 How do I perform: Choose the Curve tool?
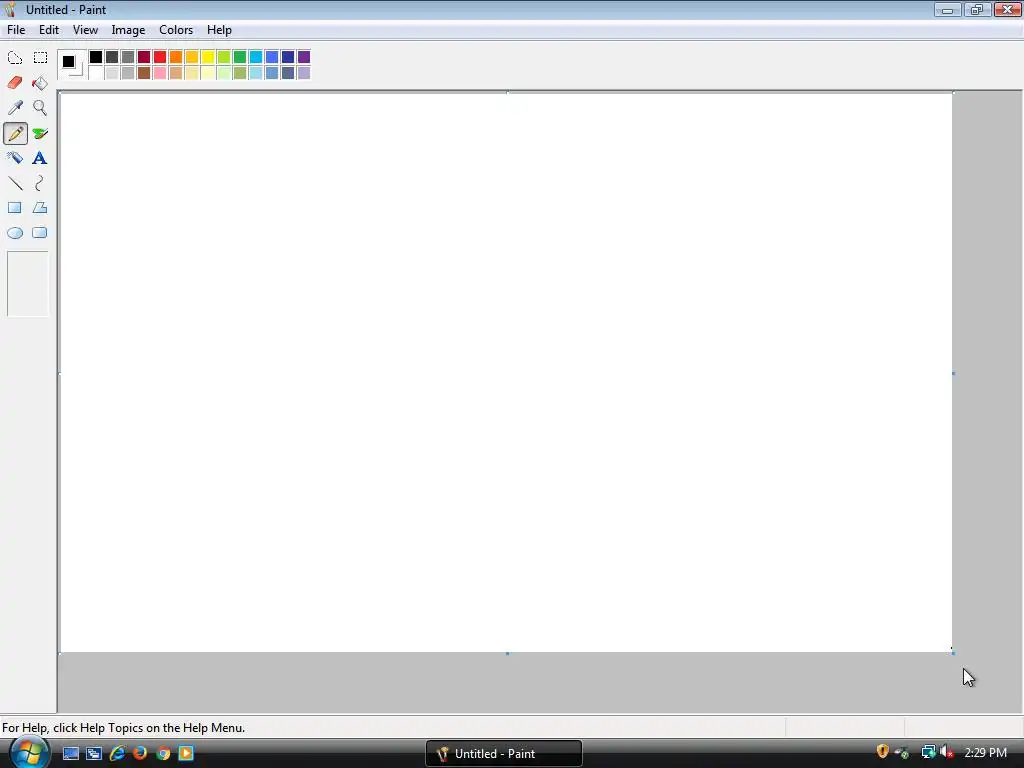(40, 183)
